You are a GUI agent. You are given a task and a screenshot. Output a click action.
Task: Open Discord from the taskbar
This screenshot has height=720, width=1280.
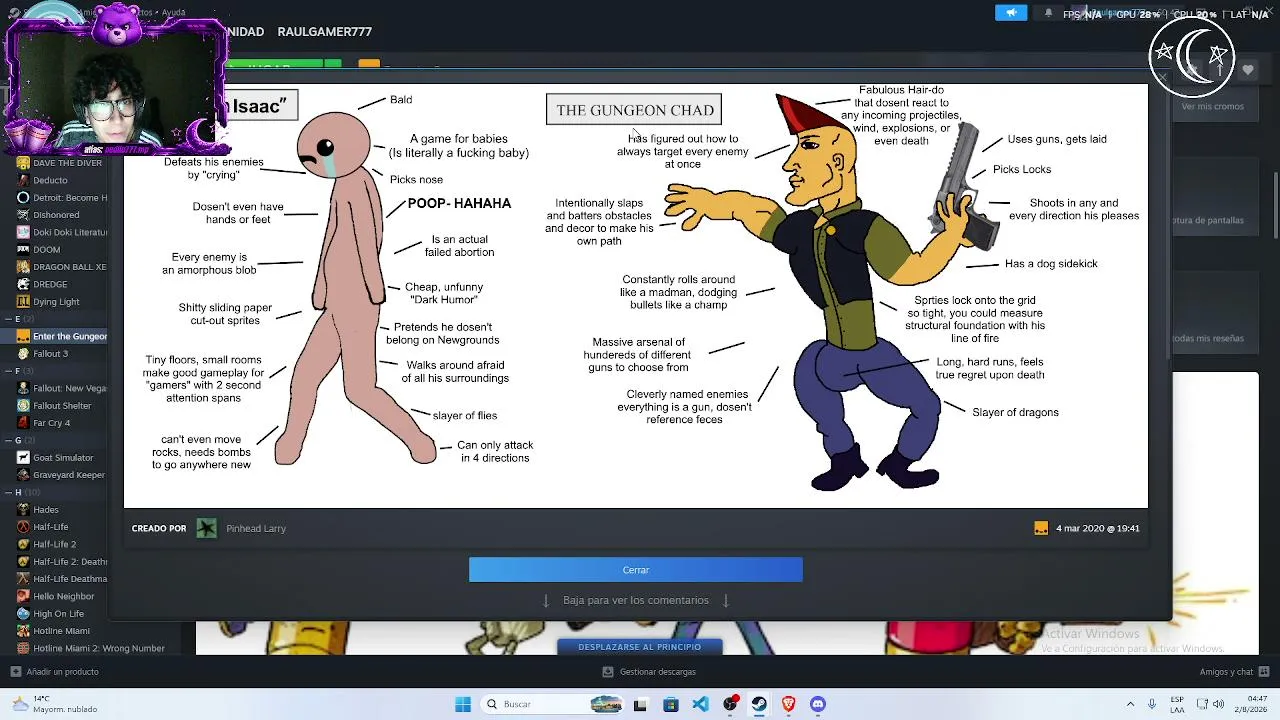tap(818, 704)
